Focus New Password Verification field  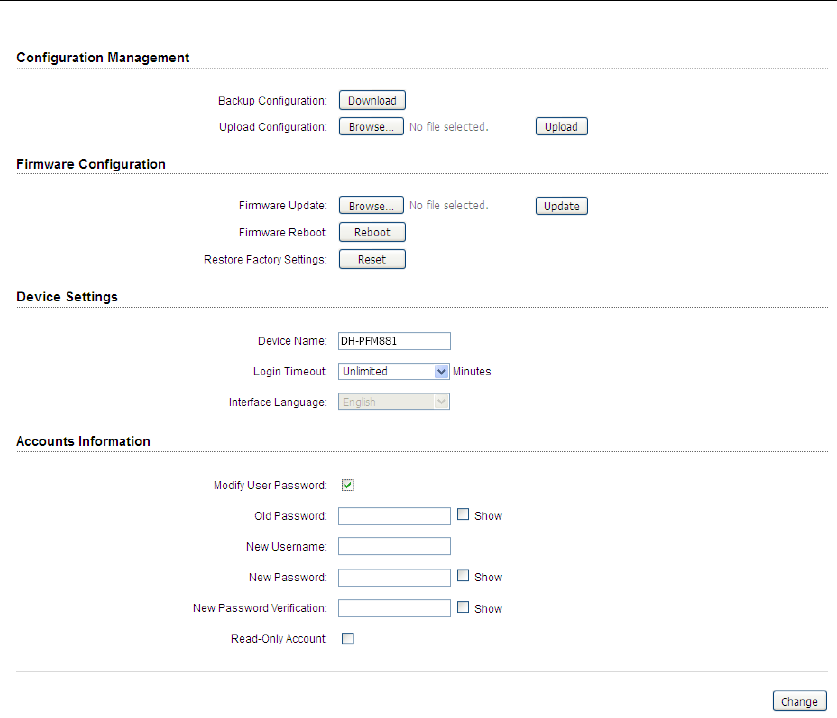point(394,608)
